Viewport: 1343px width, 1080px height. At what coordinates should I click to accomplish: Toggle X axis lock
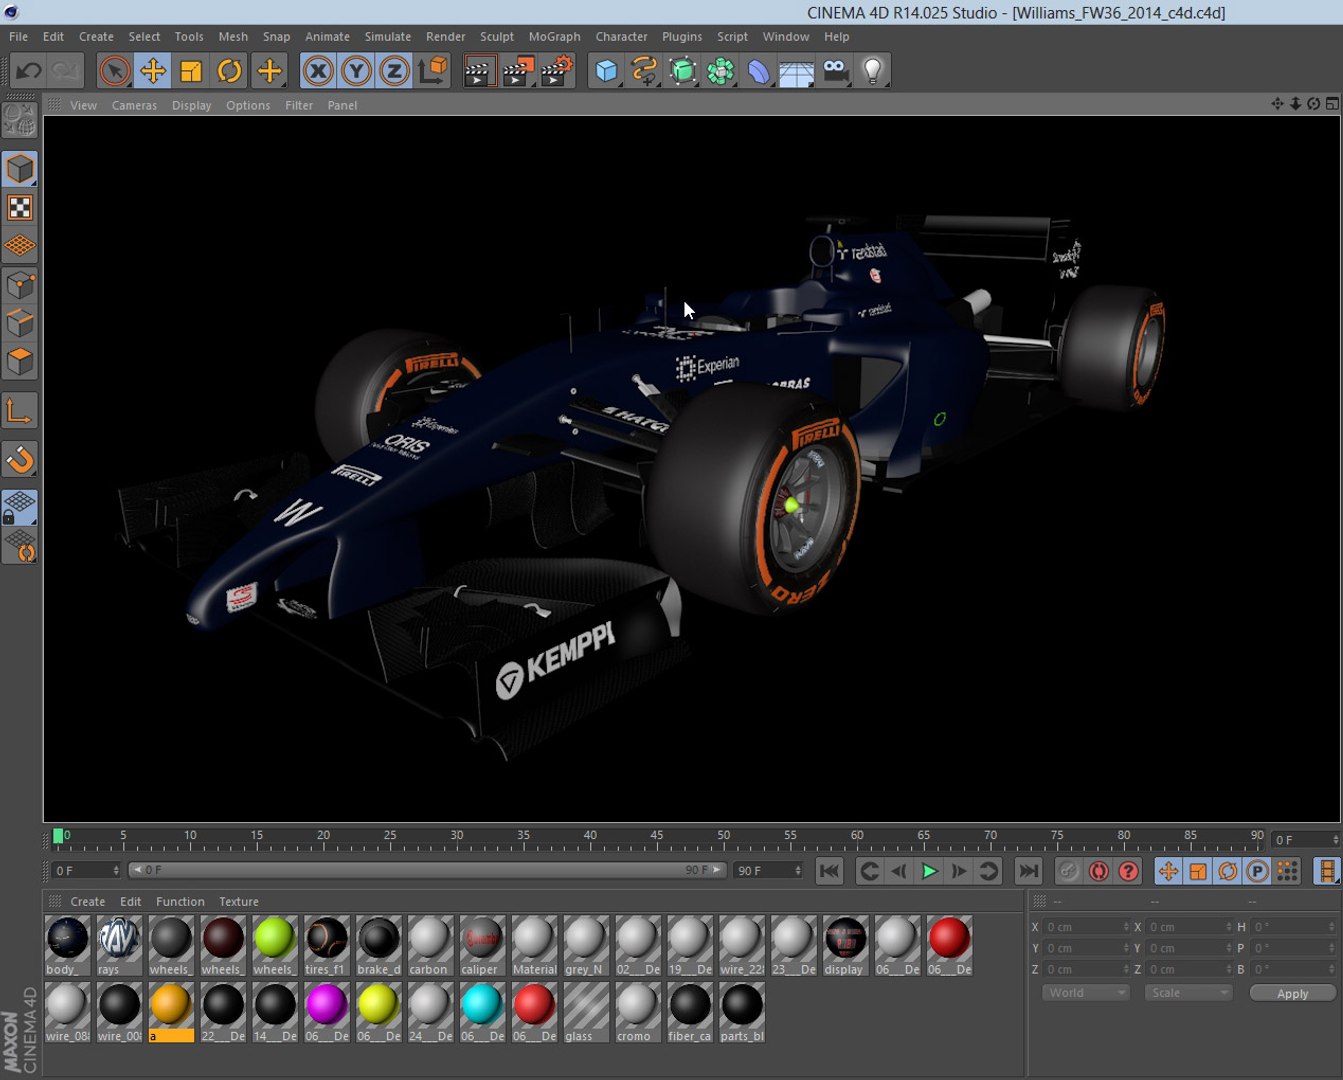(318, 71)
